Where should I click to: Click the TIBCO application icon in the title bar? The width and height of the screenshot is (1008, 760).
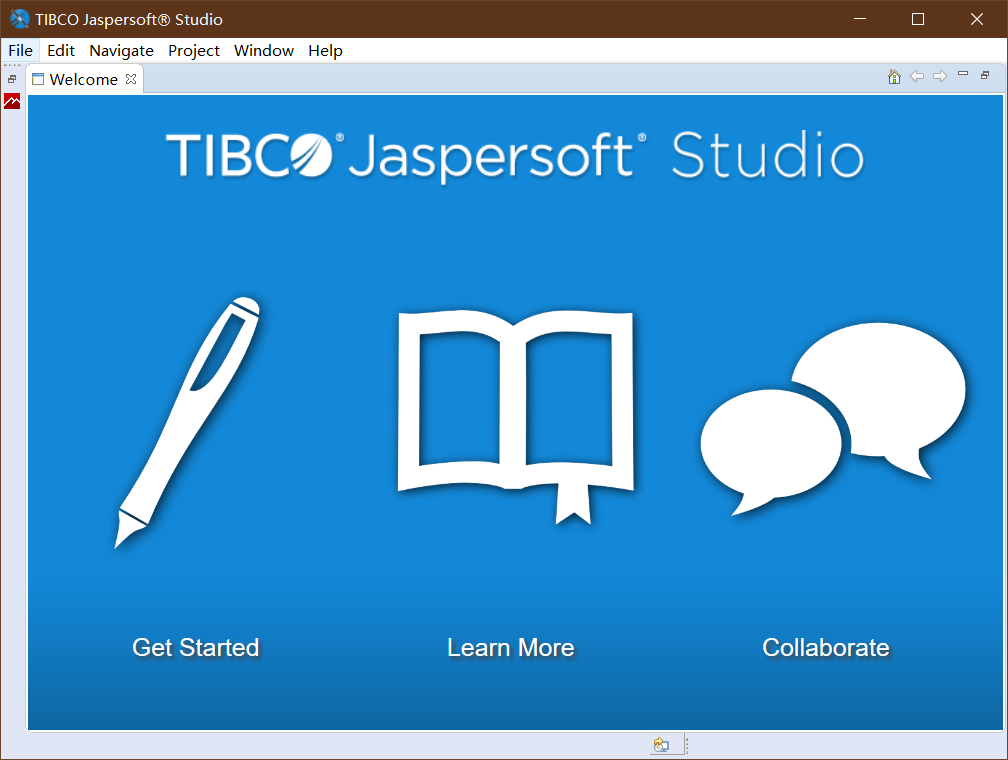[x=18, y=18]
